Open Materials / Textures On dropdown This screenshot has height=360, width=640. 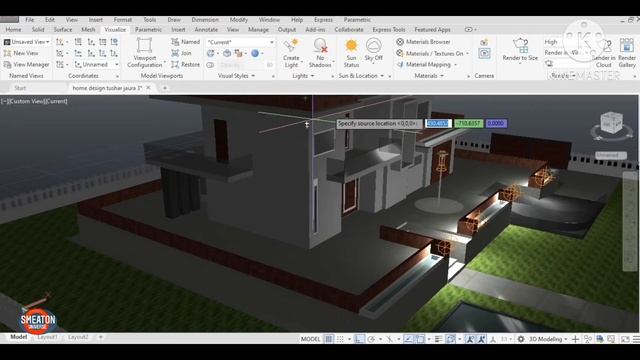tap(468, 53)
